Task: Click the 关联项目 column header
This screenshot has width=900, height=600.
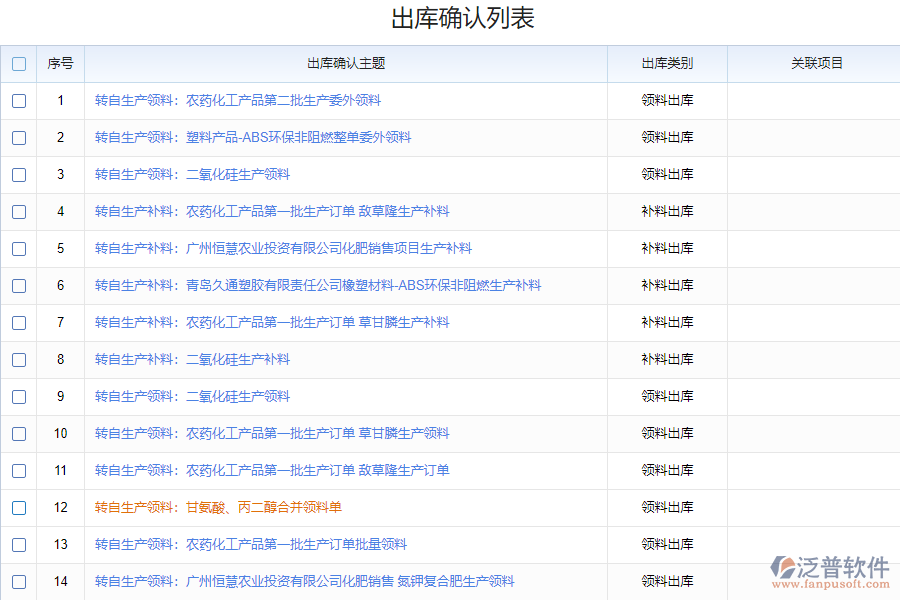Action: [x=817, y=64]
